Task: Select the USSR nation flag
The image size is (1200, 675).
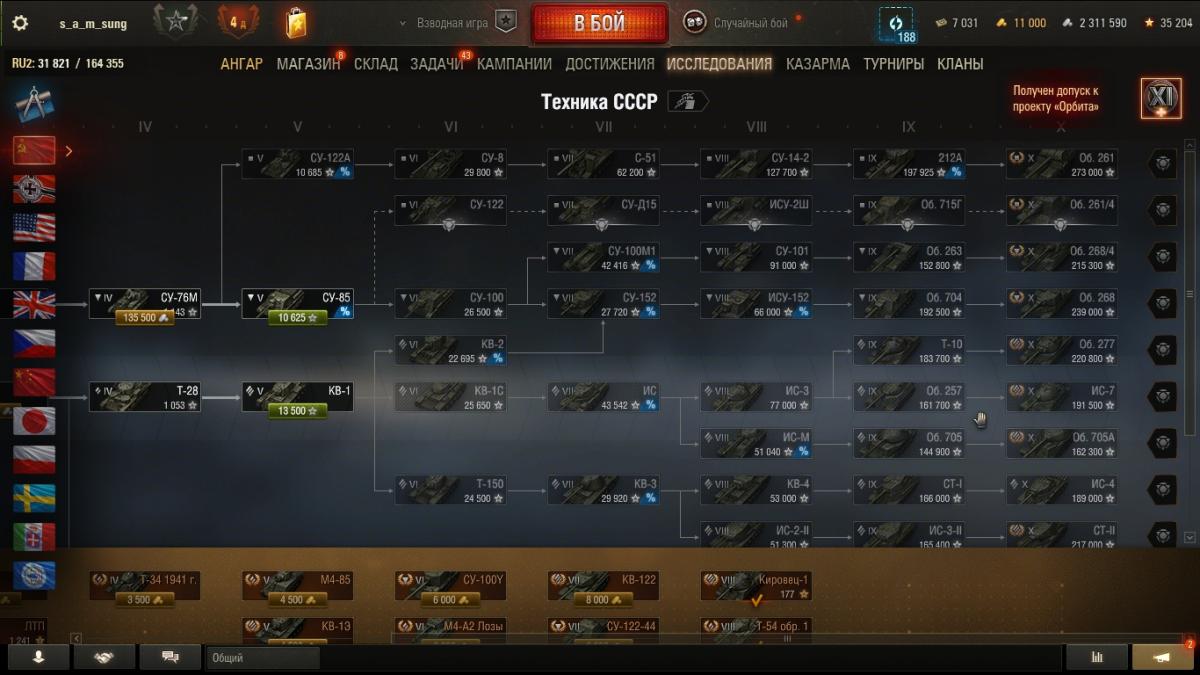Action: point(34,151)
